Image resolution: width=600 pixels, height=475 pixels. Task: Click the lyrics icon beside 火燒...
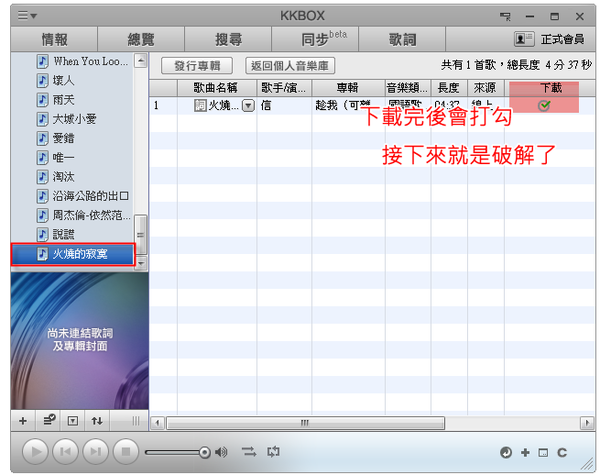200,105
